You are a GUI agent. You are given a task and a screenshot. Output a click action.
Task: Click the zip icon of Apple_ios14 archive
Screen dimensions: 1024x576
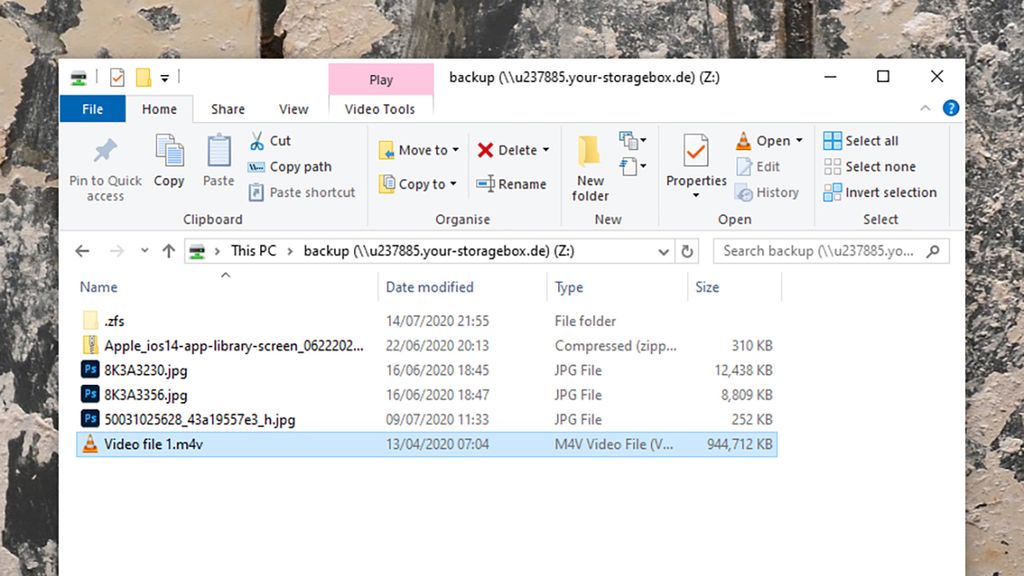[90, 345]
